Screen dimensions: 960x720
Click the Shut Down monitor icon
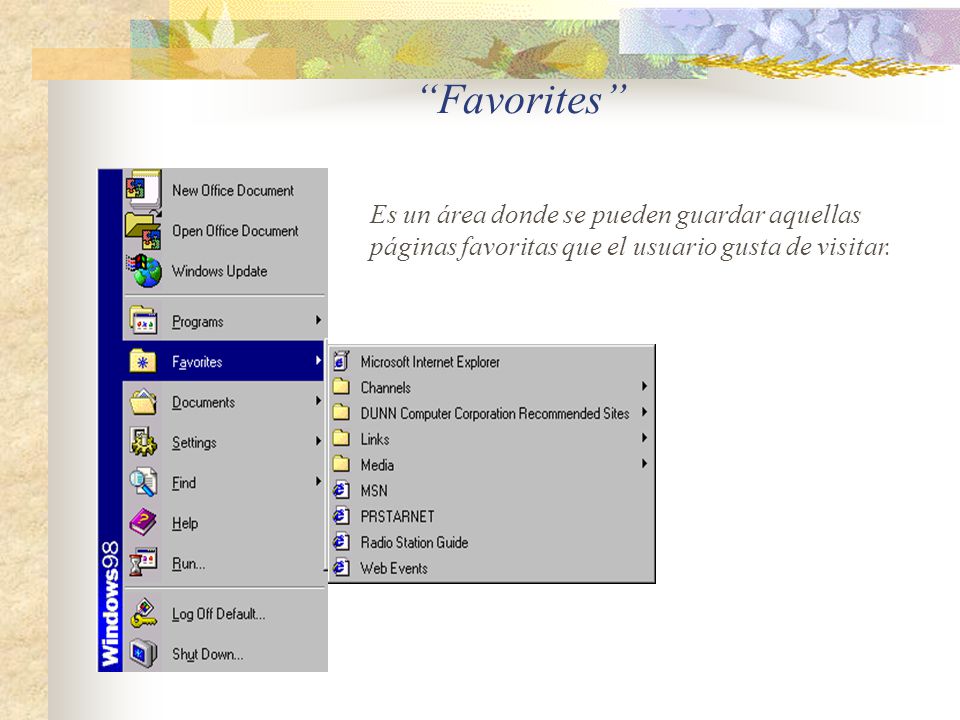coord(144,653)
